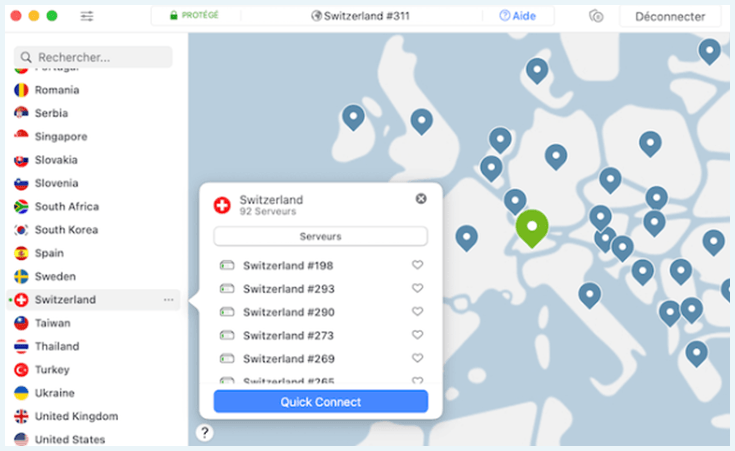The height and width of the screenshot is (451, 735).
Task: Click the Taiwan flag icon in list
Action: (21, 323)
